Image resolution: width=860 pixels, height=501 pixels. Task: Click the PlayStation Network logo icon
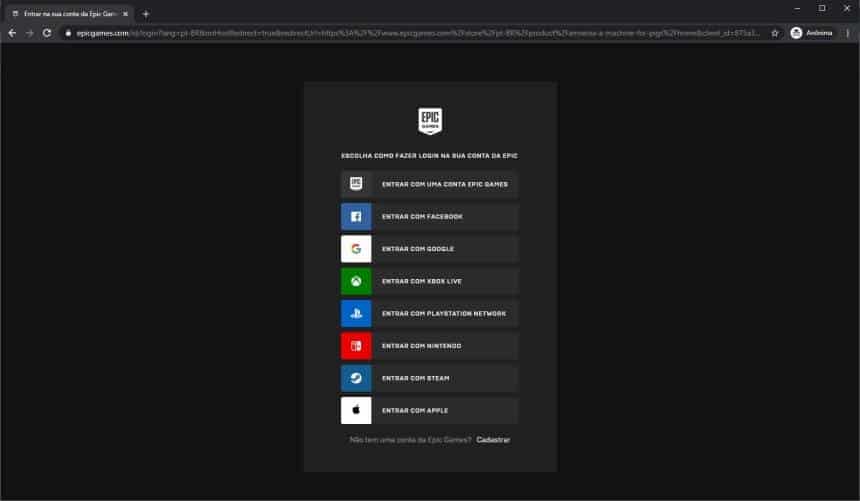point(356,313)
